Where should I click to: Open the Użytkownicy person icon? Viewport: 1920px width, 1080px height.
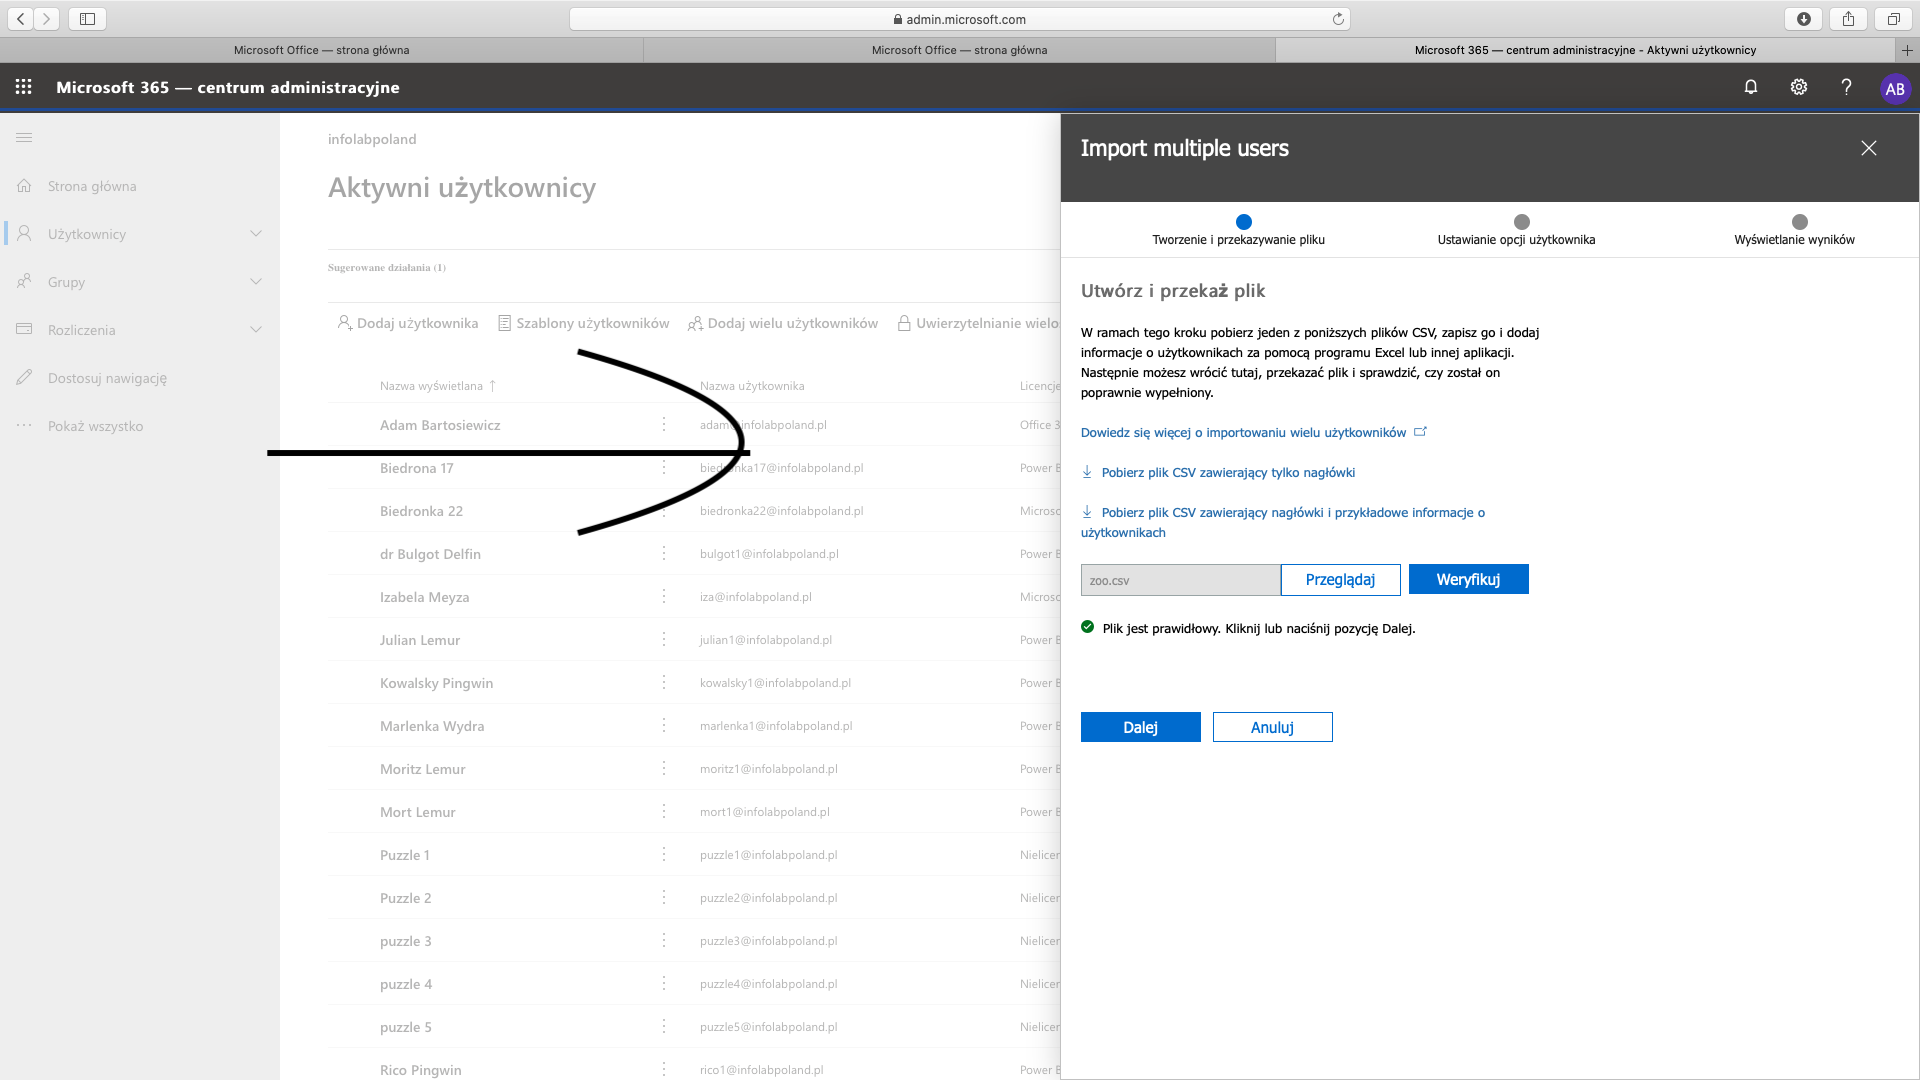click(x=25, y=233)
